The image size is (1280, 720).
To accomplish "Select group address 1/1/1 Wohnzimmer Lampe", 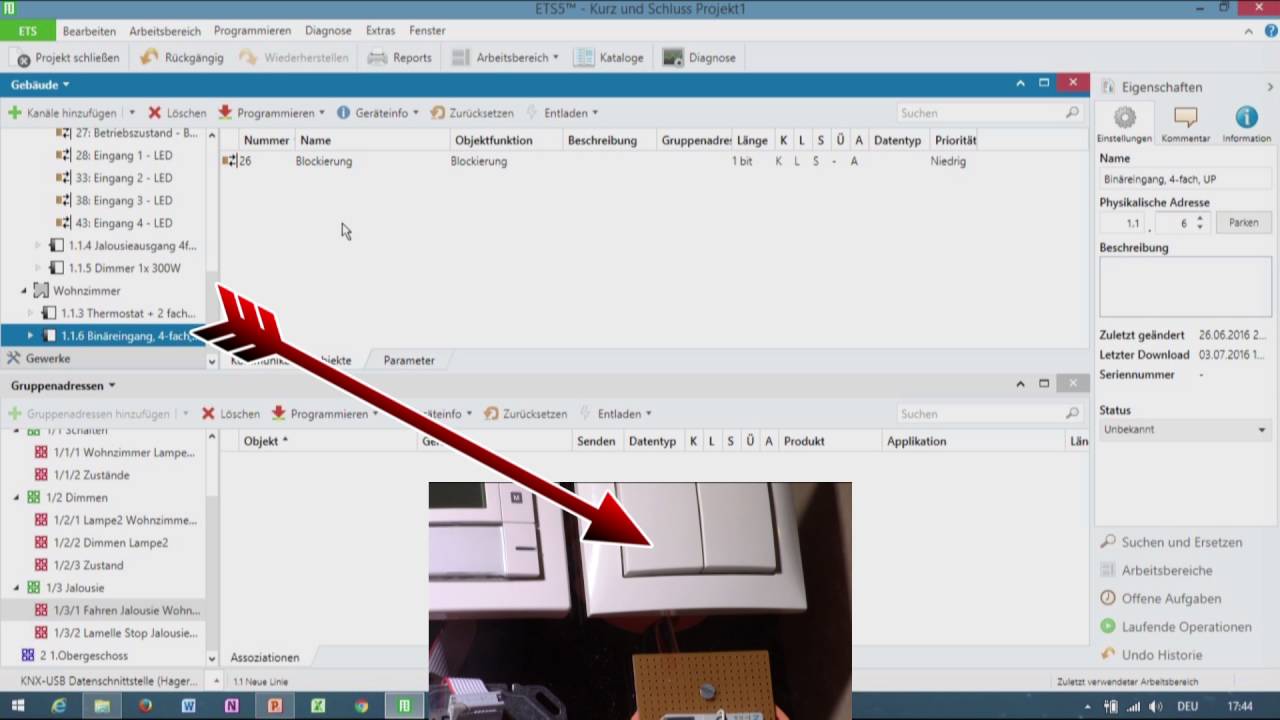I will click(115, 452).
